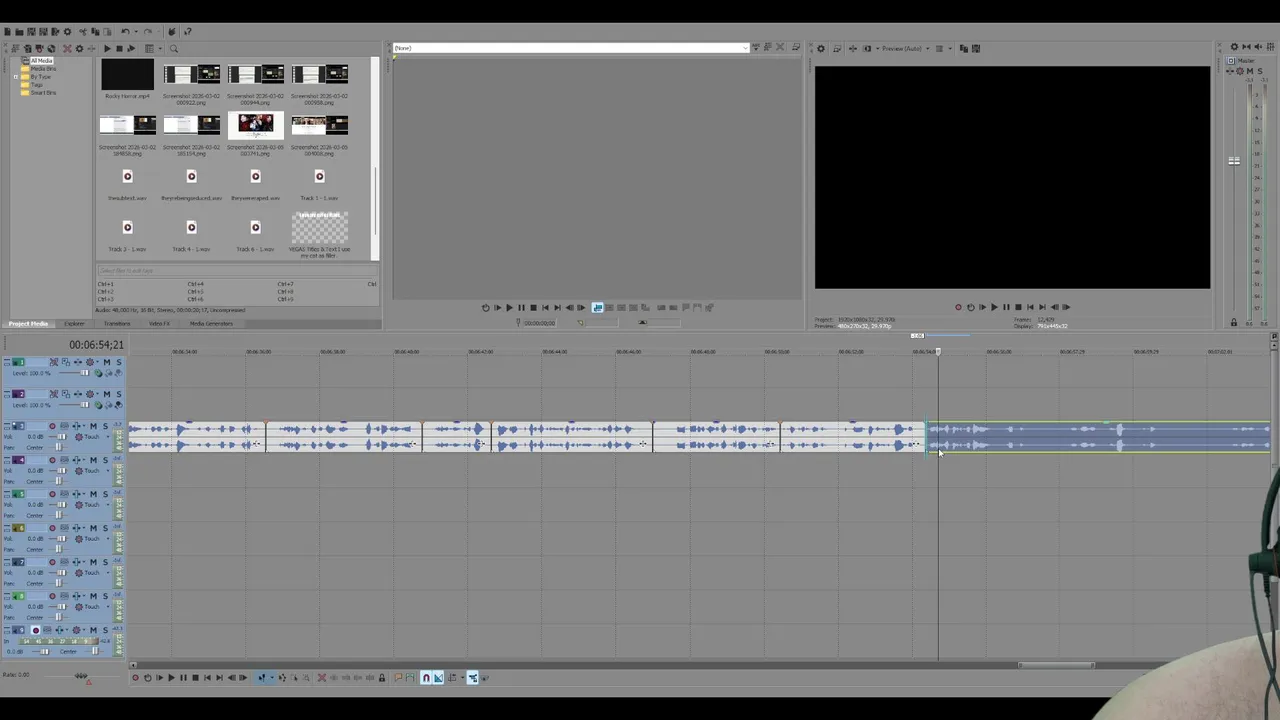
Task: Stop media preview in Project Media toolbar
Action: pyautogui.click(x=119, y=49)
